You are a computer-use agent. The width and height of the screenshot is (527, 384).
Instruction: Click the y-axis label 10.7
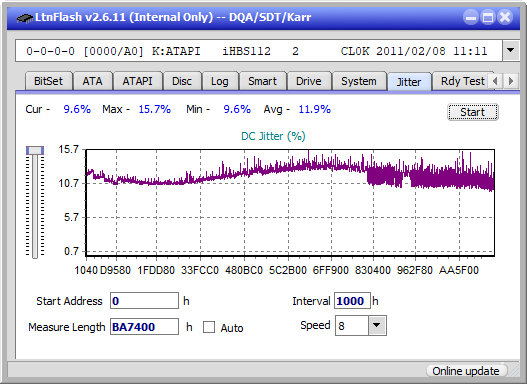pyautogui.click(x=68, y=183)
